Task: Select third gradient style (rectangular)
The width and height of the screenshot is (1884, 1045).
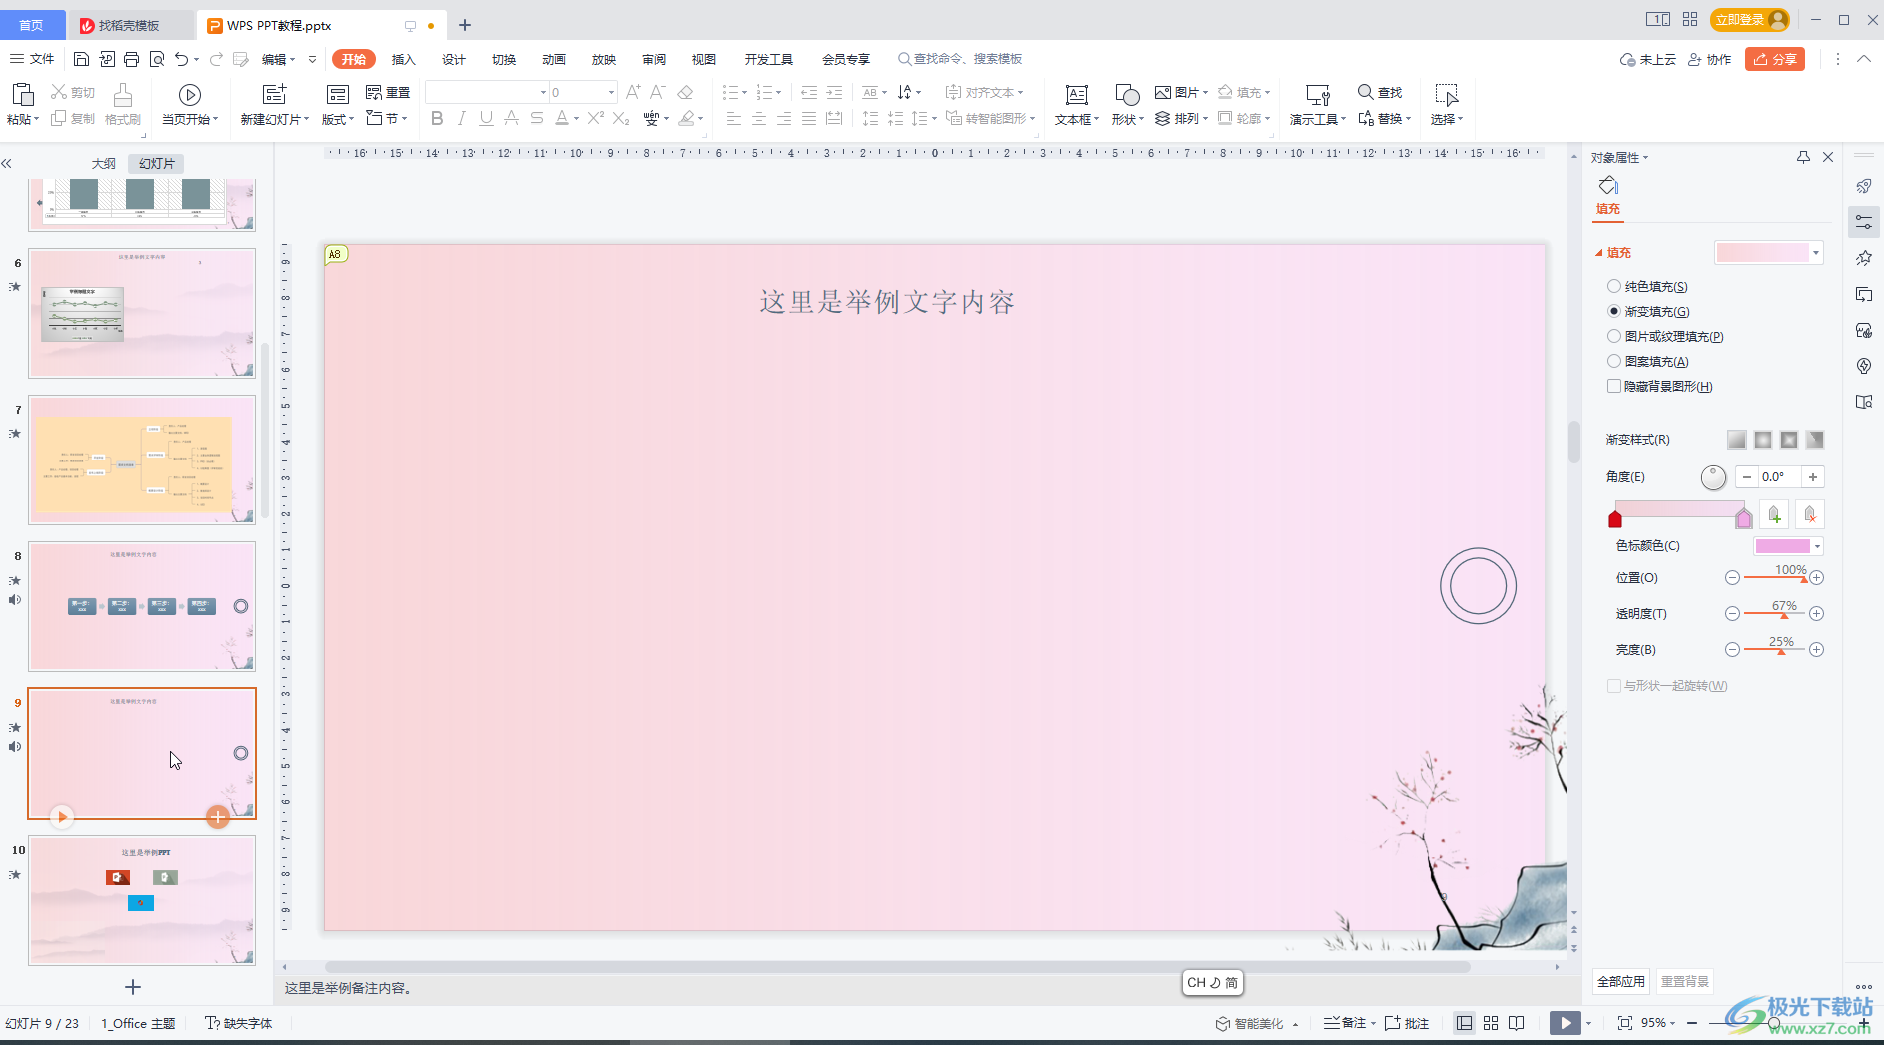Action: 1788,440
